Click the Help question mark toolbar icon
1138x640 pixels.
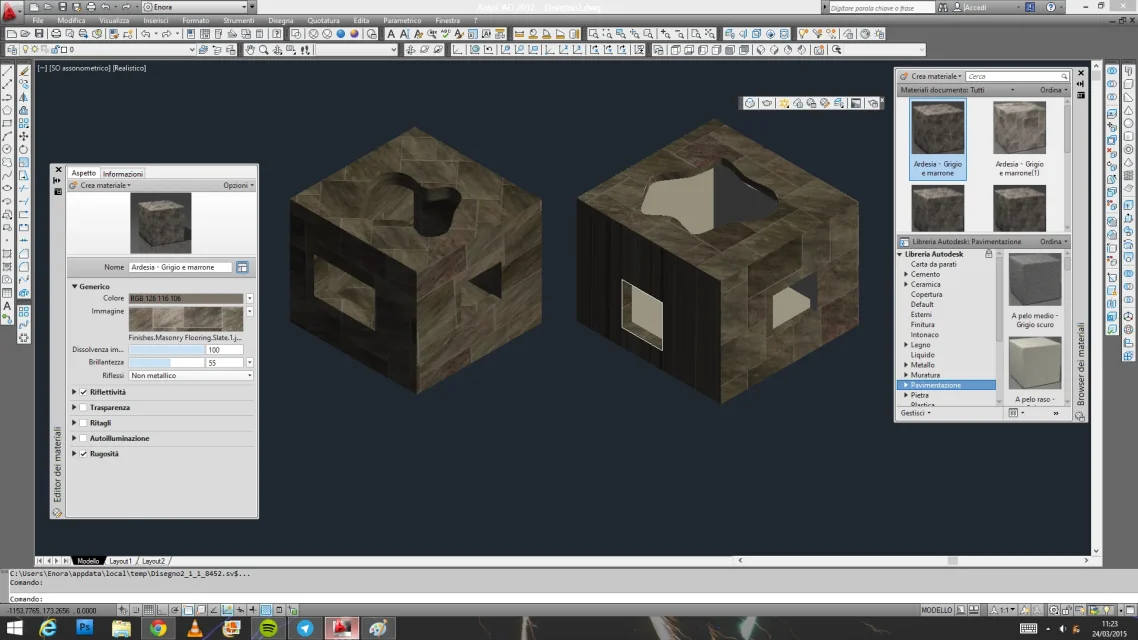coord(277,34)
